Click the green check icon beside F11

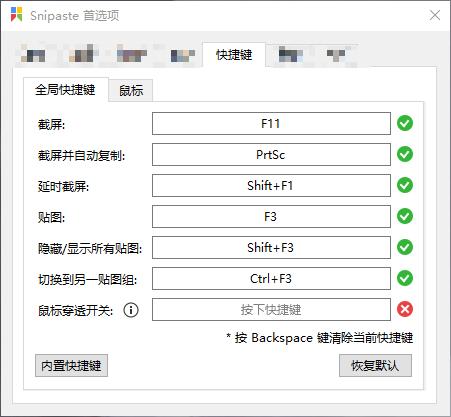[x=405, y=123]
